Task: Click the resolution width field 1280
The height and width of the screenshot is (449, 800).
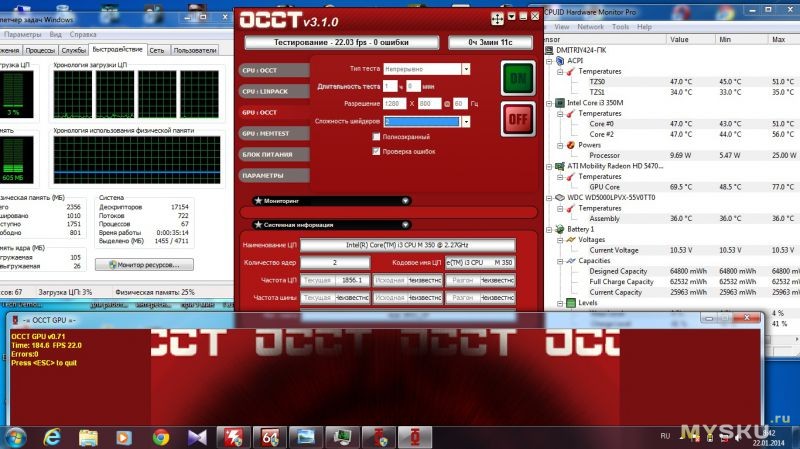Action: (x=395, y=104)
